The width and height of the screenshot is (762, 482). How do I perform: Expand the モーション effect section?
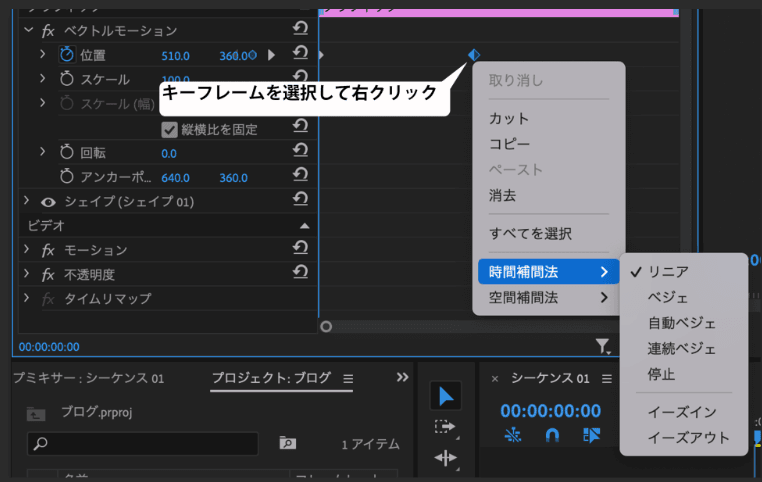click(27, 250)
